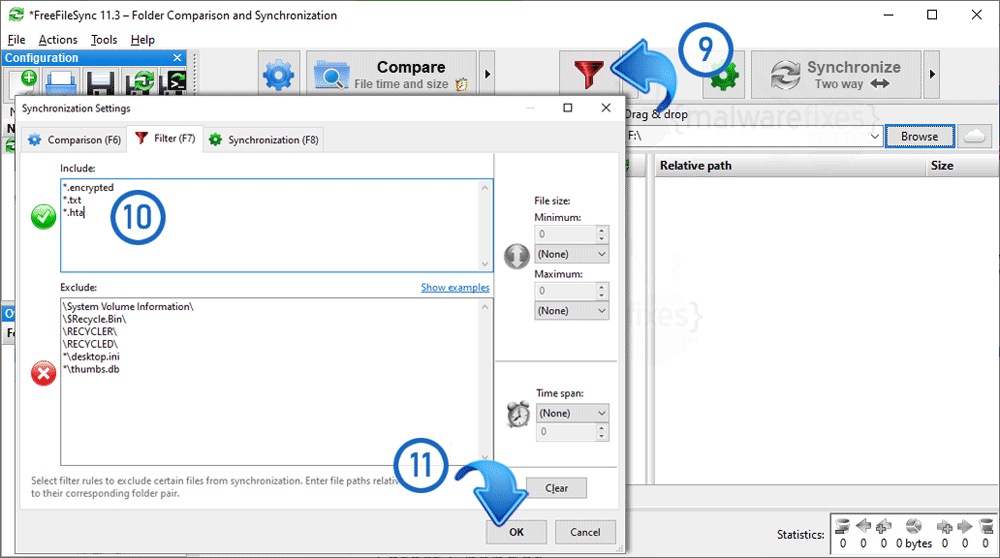
Task: Open synchronization settings green gear icon
Action: (x=723, y=77)
